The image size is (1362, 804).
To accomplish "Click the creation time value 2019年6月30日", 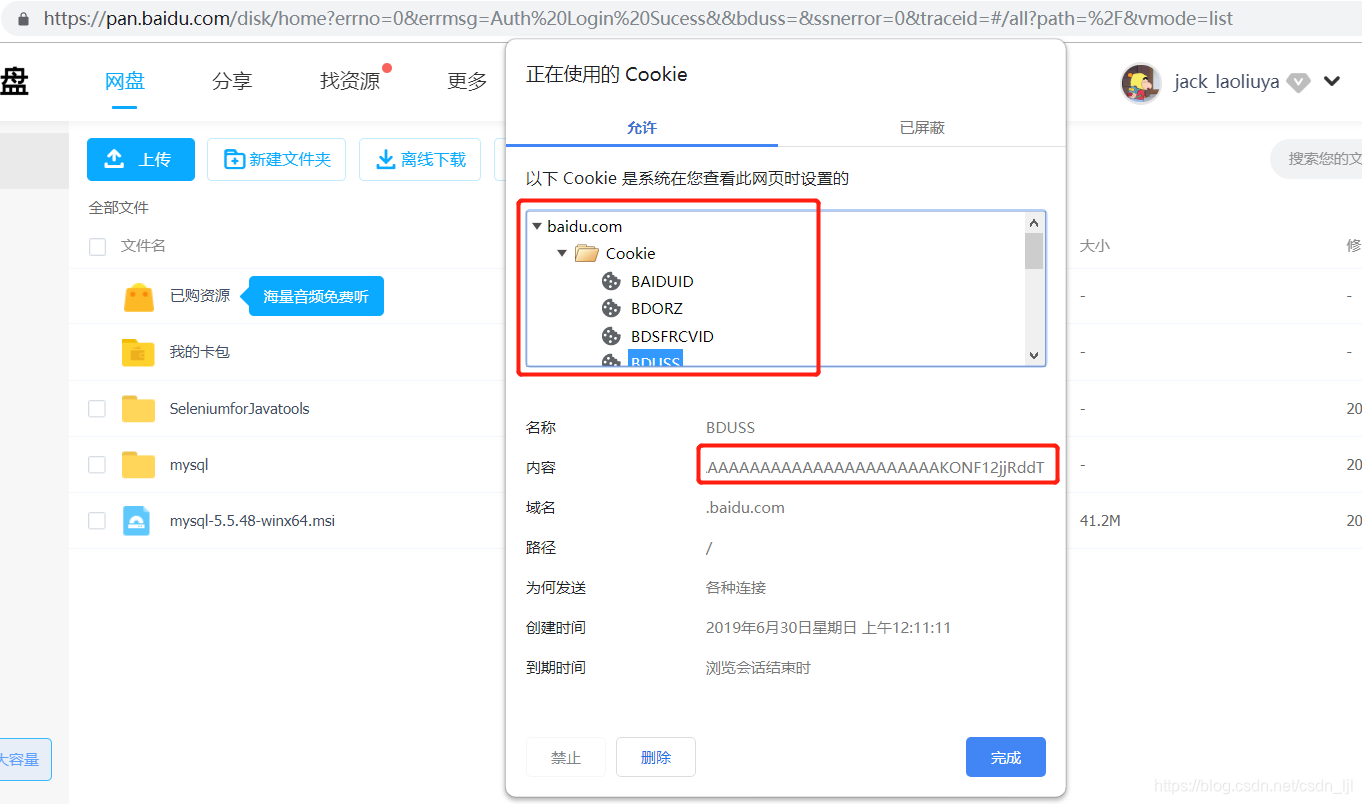I will tap(828, 628).
